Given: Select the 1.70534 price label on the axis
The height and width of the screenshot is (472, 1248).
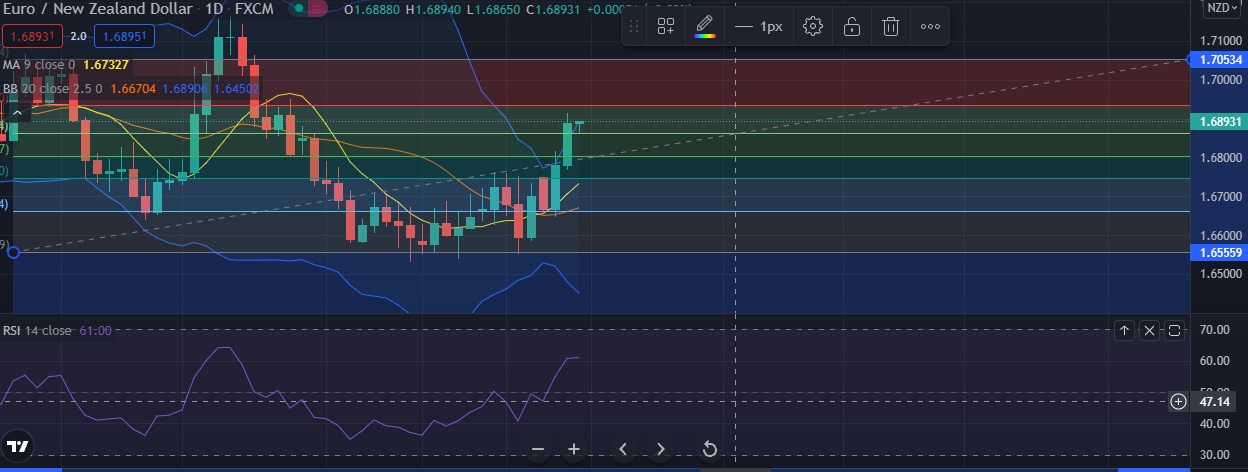Looking at the screenshot, I should 1218,60.
